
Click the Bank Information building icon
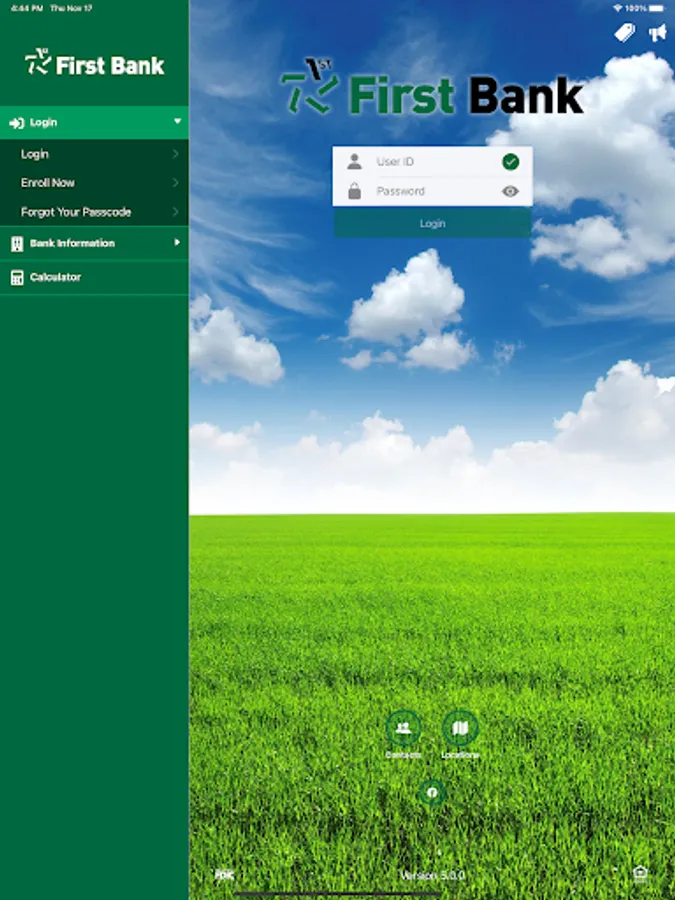point(17,243)
